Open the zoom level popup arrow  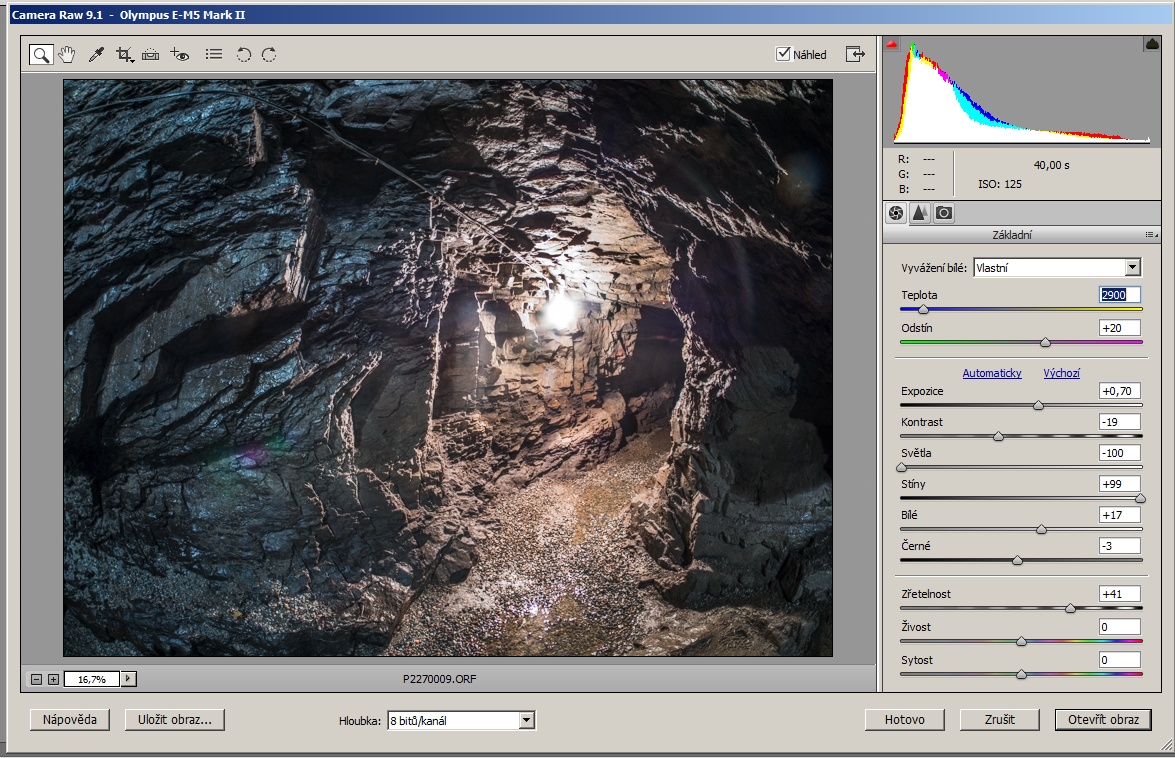(x=128, y=679)
